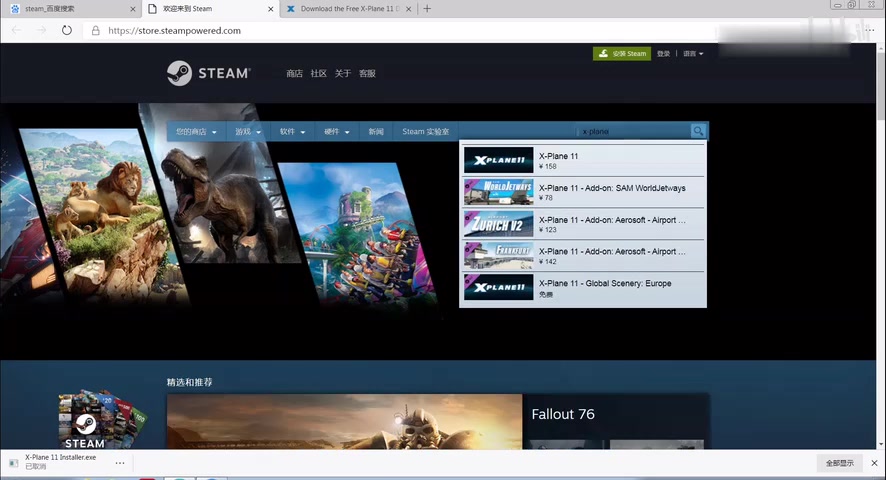
Task: Select the Zurich V2 Aerosoft add-on result
Action: 583,224
